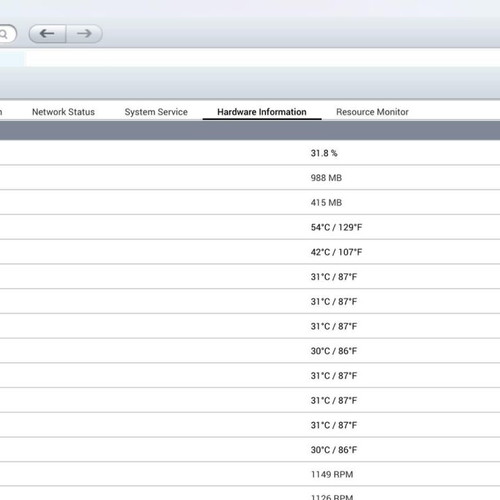Click the first 31°C / 87°F row
Screen dimensions: 500x500
pyautogui.click(x=250, y=277)
